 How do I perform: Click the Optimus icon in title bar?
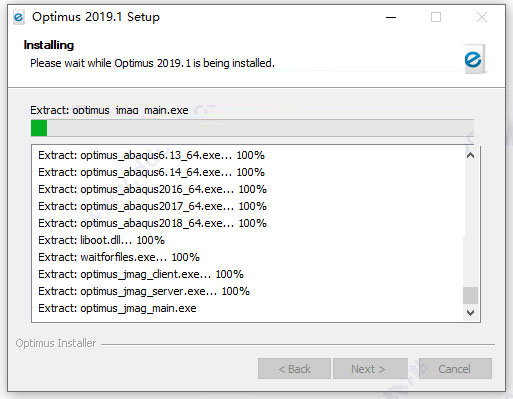coord(19,17)
